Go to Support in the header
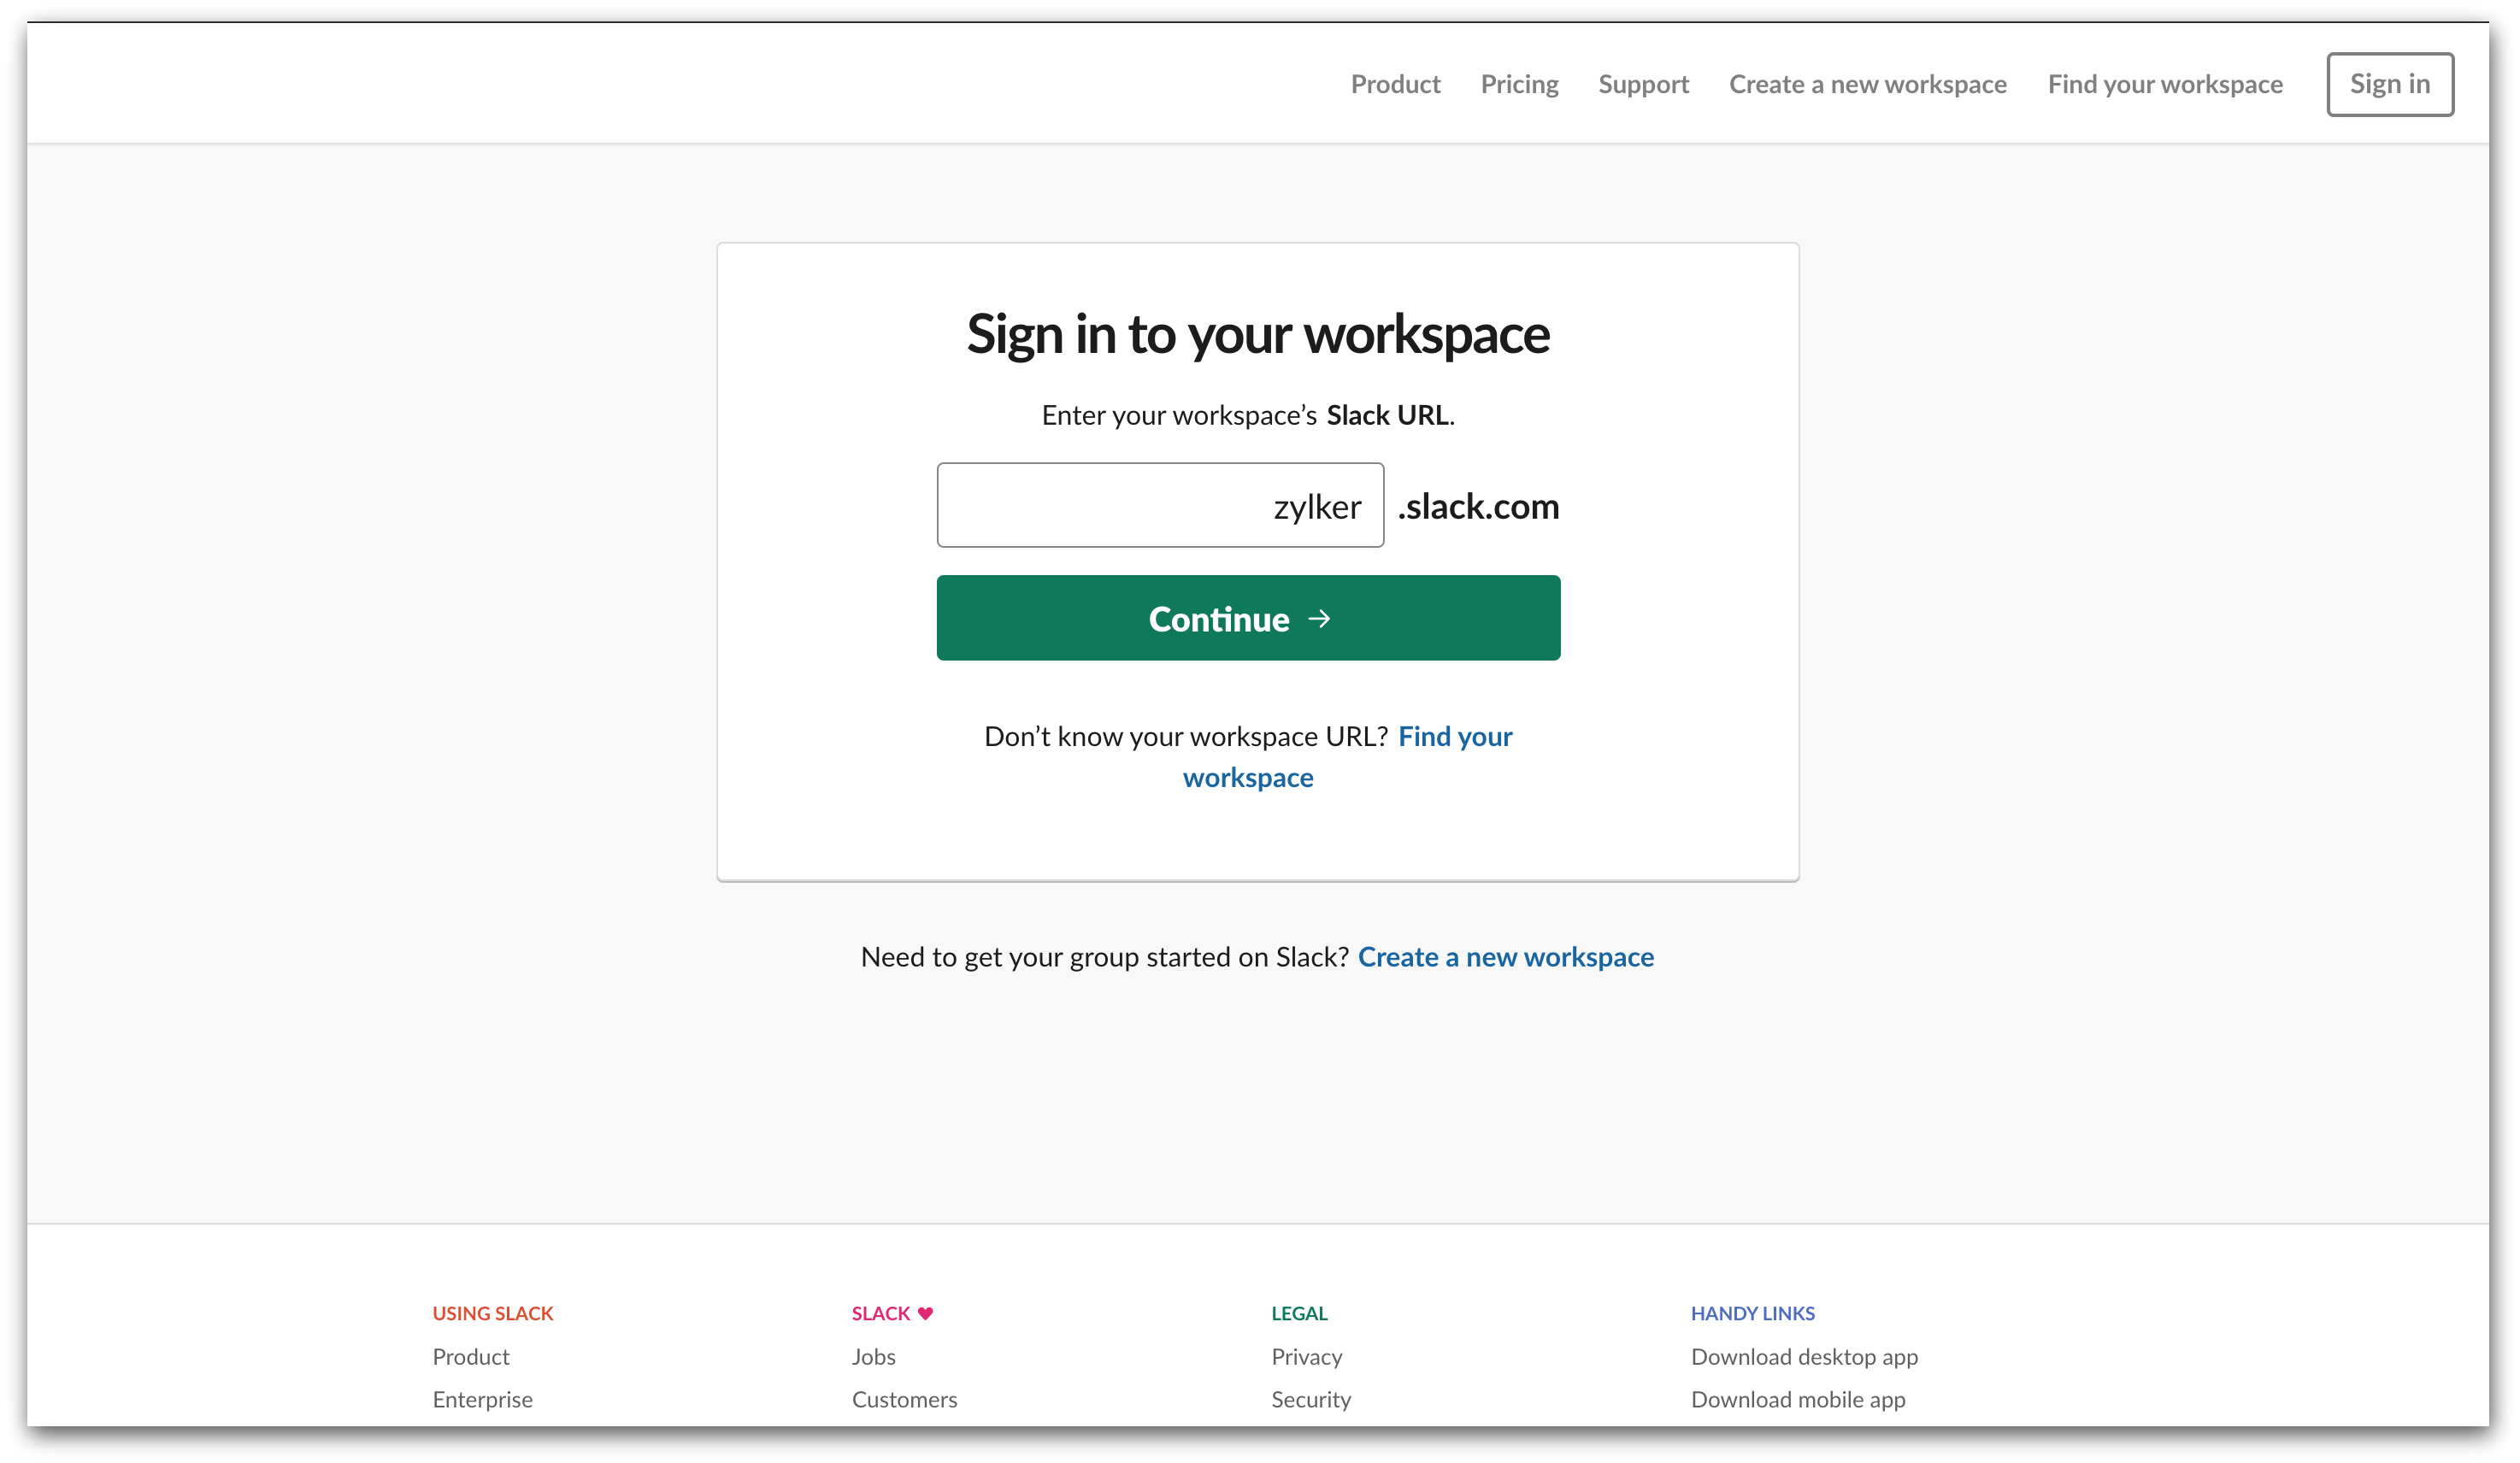 (x=1643, y=84)
